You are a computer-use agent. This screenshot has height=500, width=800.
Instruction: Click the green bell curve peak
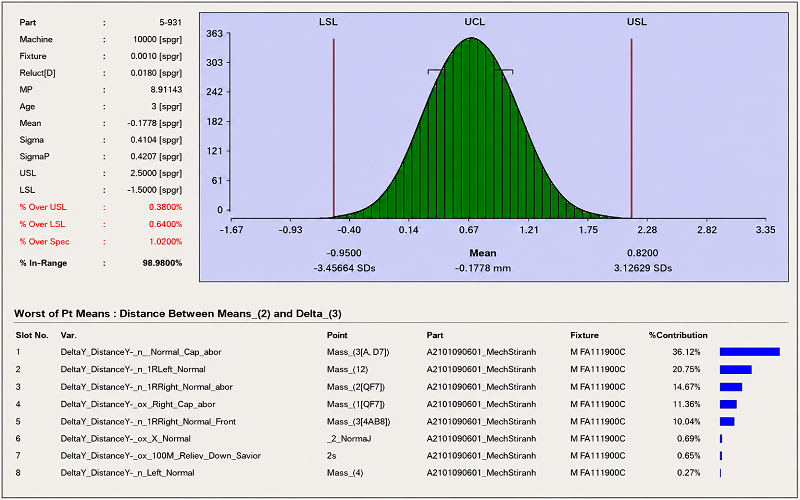[x=472, y=41]
